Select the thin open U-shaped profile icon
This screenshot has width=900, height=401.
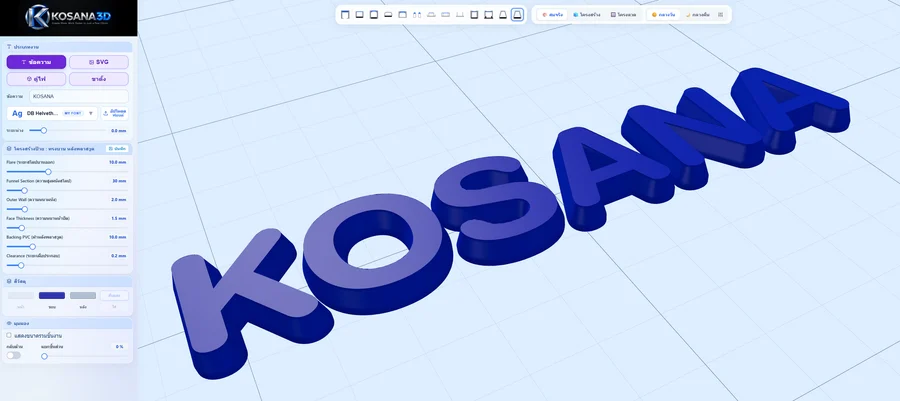tap(460, 15)
